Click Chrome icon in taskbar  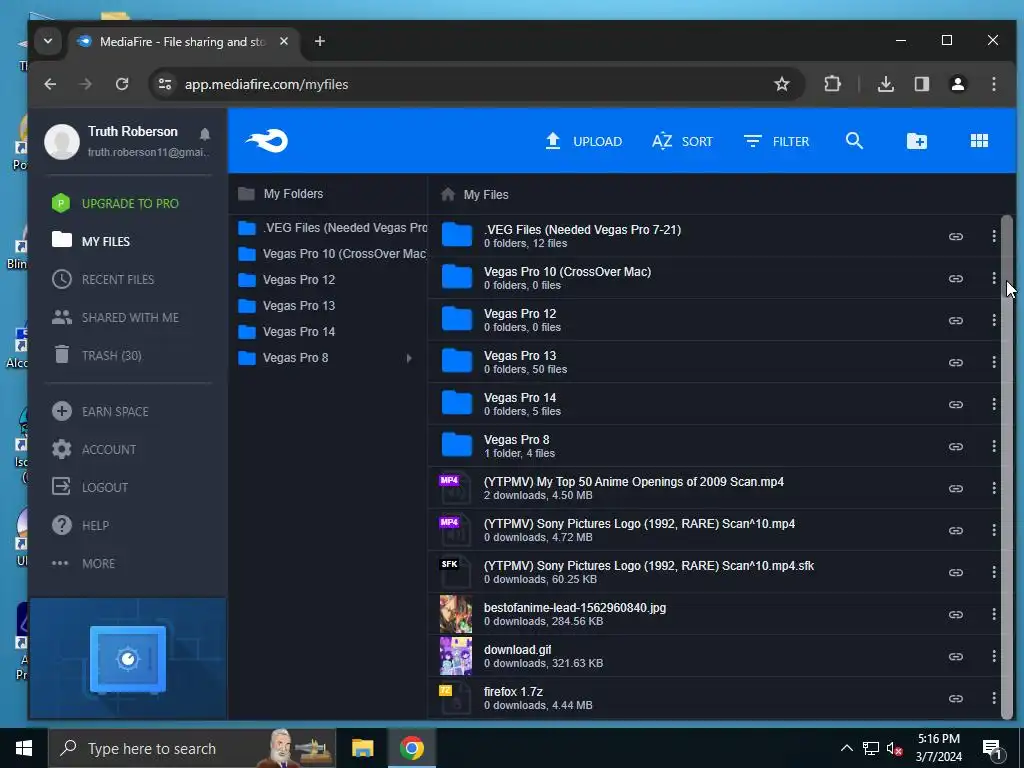(x=411, y=748)
